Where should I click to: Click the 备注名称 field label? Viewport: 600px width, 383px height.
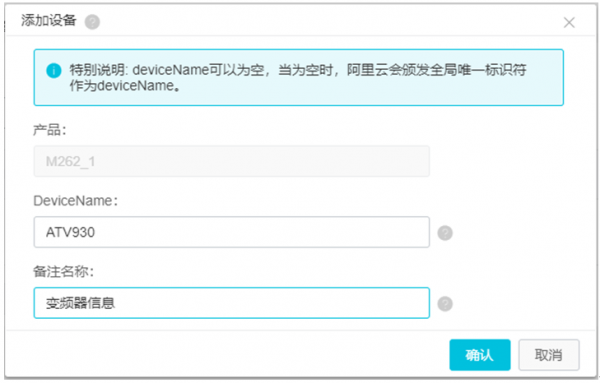point(64,272)
